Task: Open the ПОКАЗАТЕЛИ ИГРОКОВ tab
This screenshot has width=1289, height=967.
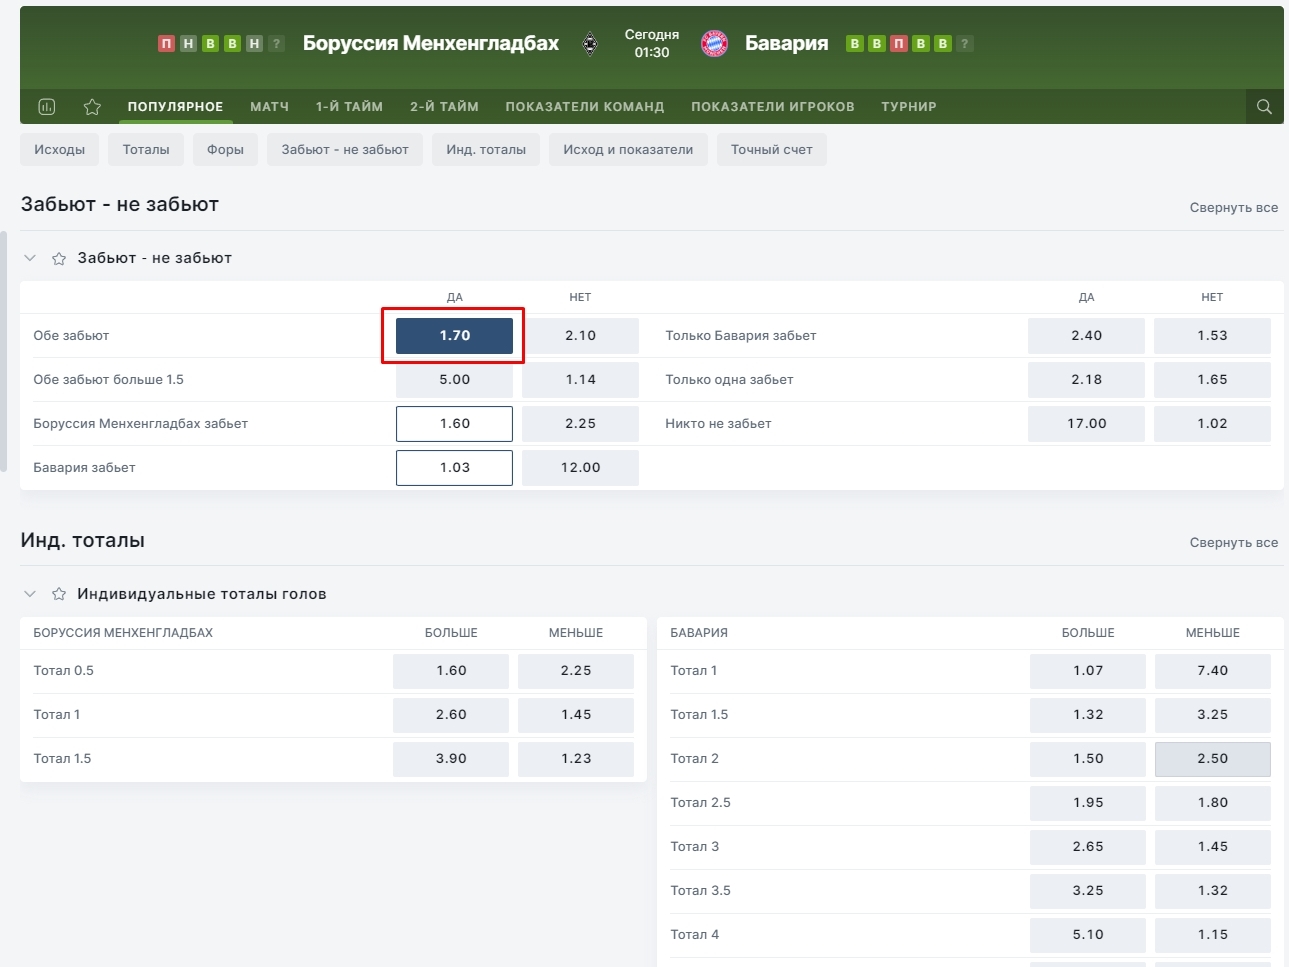Action: 773,106
